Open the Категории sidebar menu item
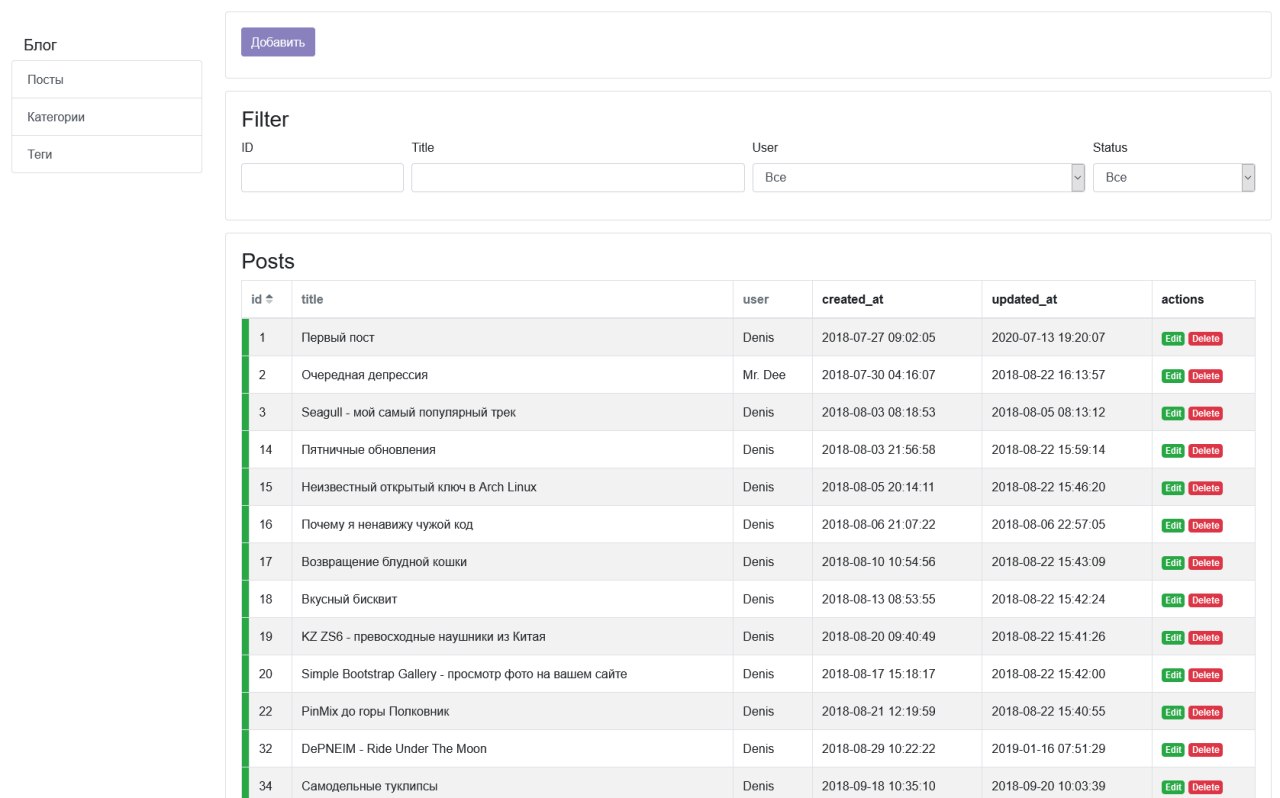The height and width of the screenshot is (798, 1280). click(x=107, y=117)
